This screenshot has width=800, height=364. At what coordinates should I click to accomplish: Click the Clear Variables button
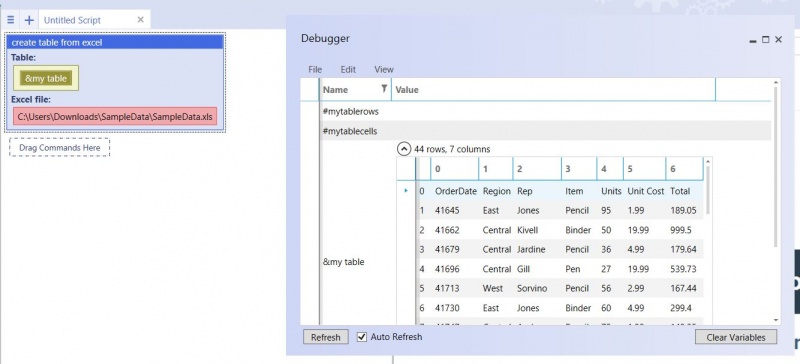pos(736,337)
